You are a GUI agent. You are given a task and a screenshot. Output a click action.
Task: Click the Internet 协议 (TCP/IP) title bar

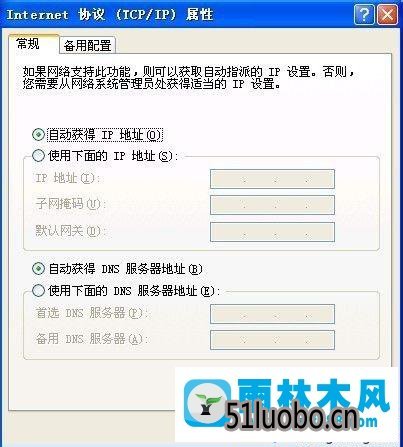(110, 15)
